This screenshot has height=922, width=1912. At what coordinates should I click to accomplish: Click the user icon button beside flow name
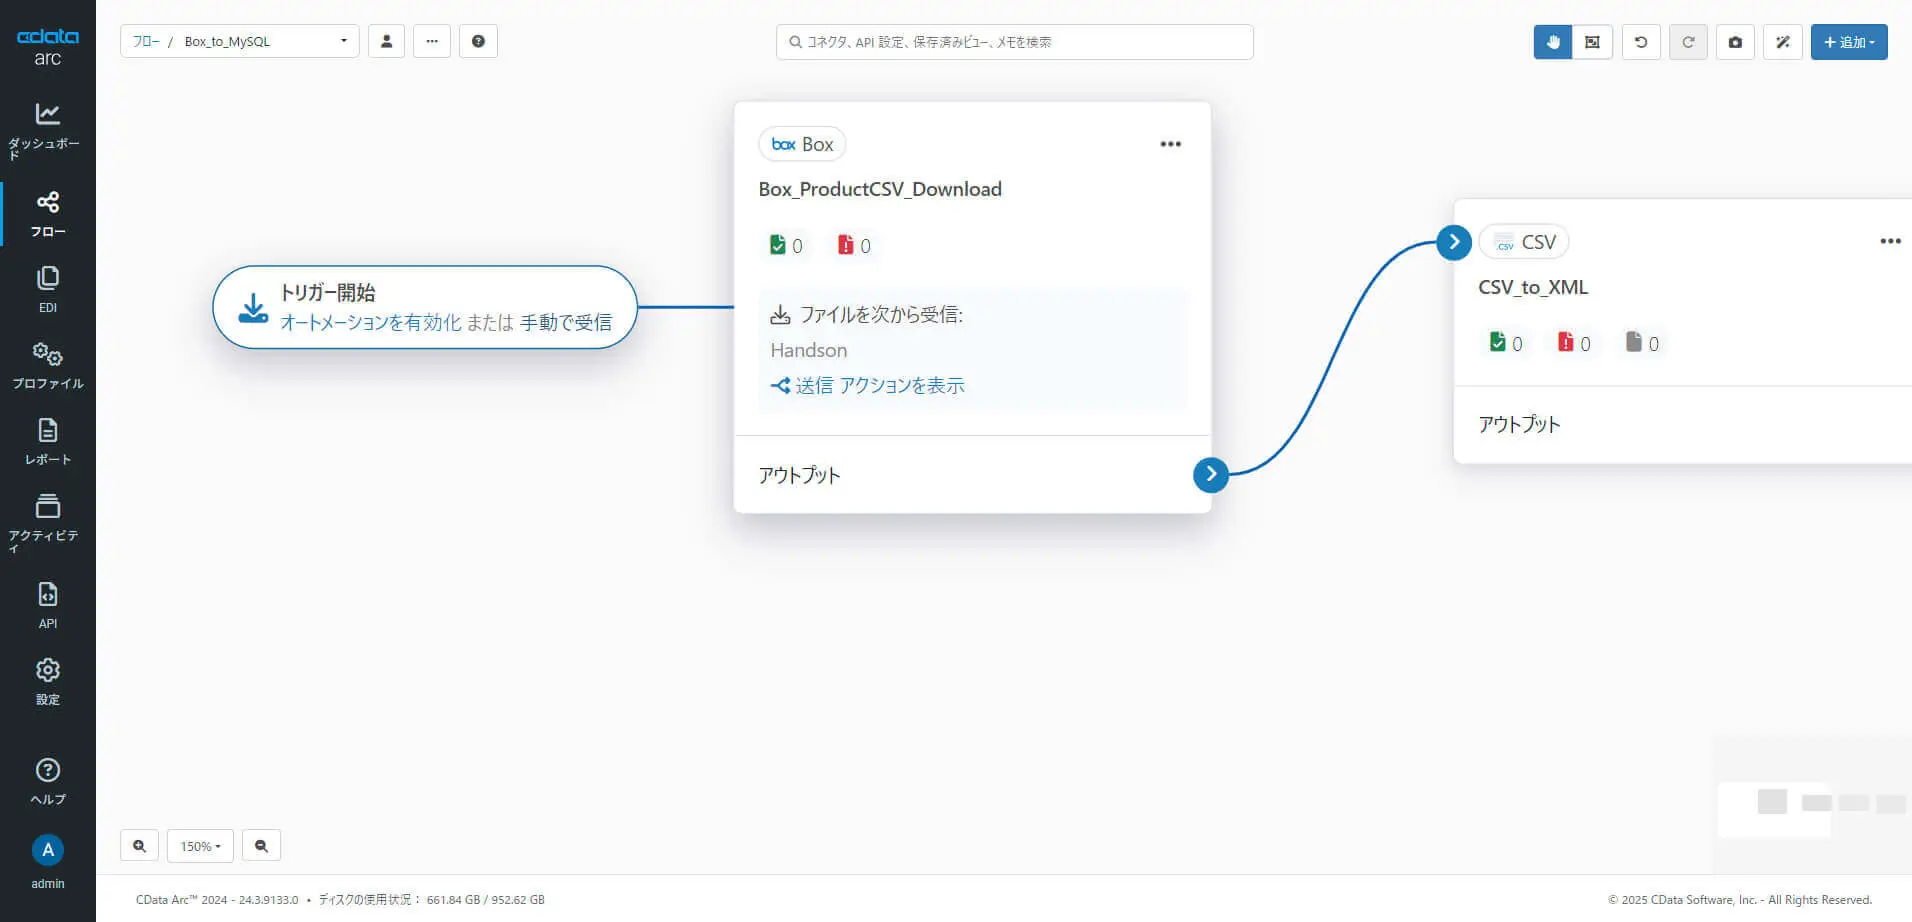386,41
